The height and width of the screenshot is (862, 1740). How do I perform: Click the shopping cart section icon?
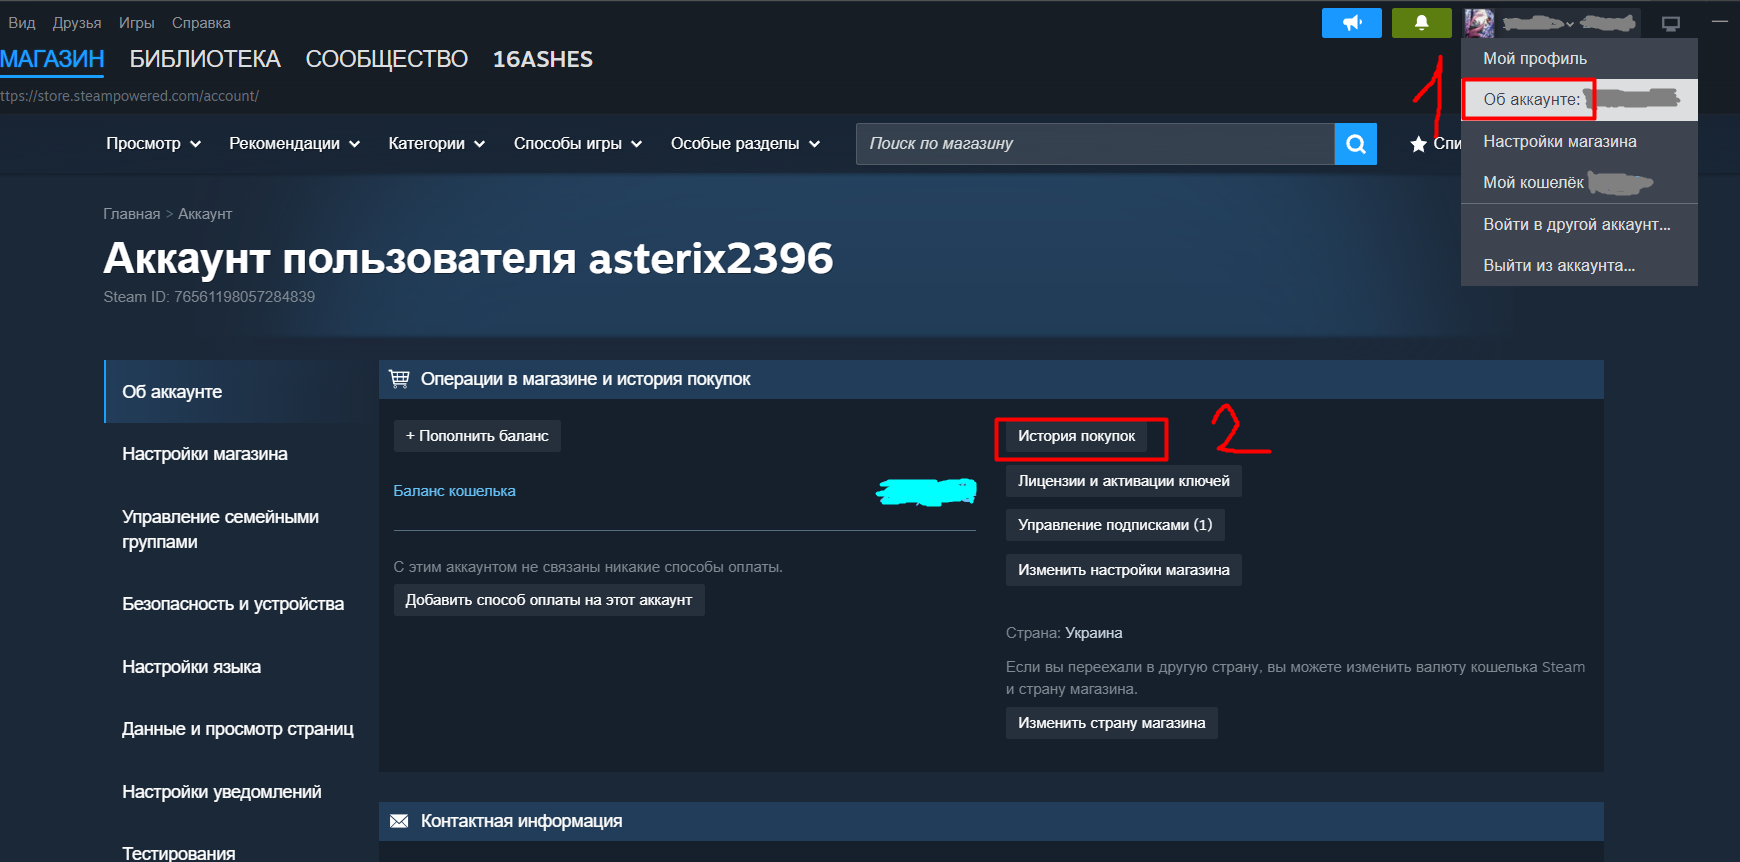coord(399,379)
